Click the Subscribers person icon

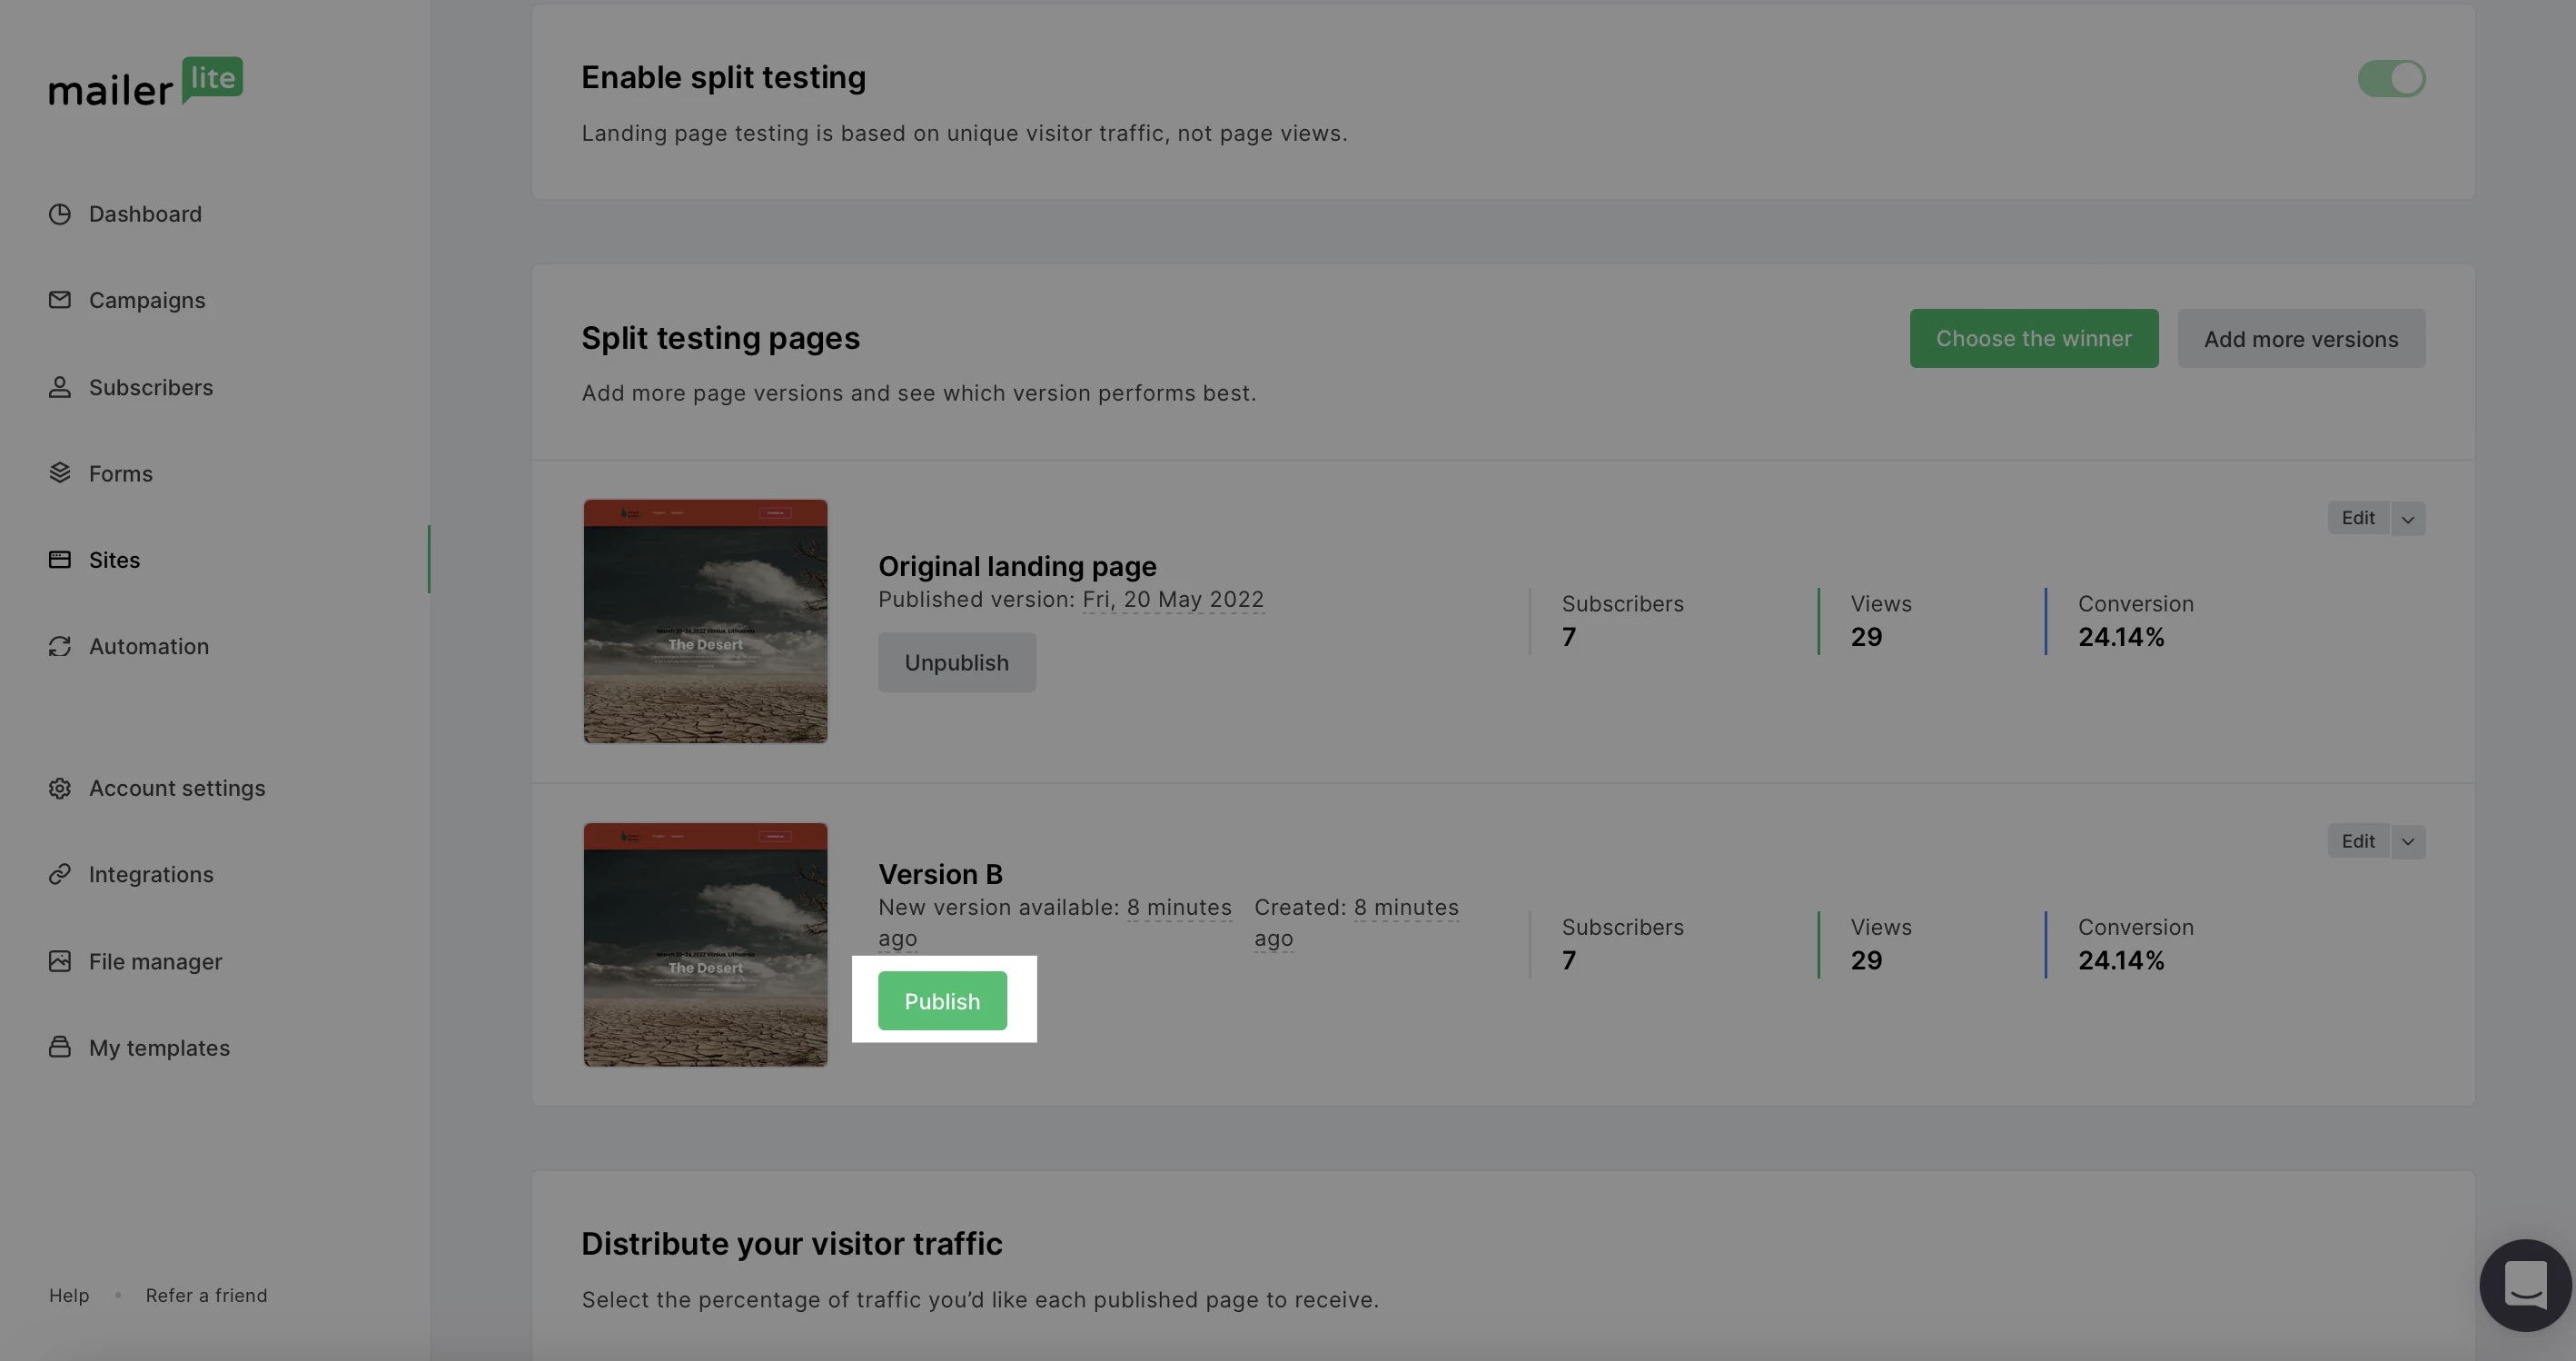[x=60, y=387]
